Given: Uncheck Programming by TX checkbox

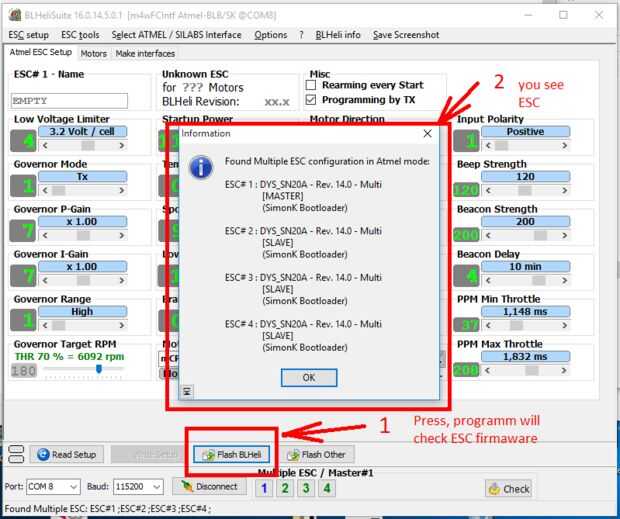Looking at the screenshot, I should point(311,100).
